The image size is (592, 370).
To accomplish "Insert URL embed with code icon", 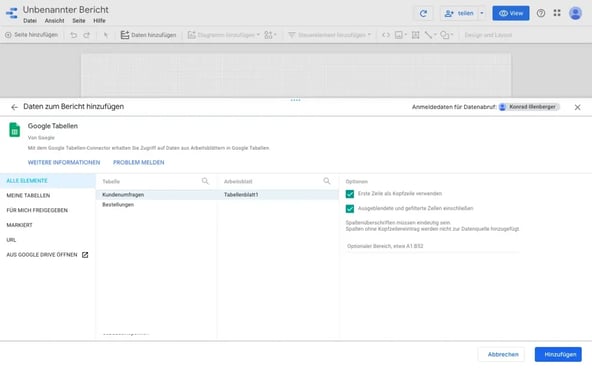I will tap(386, 35).
